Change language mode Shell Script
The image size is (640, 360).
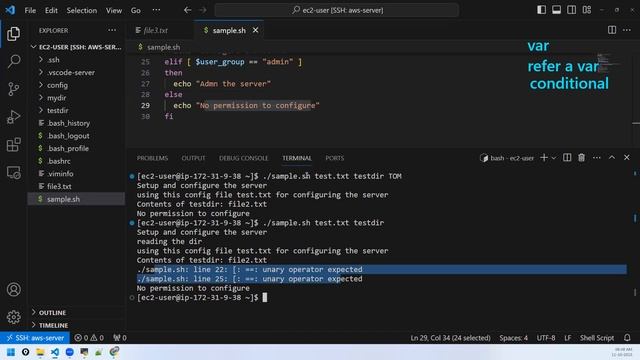[597, 338]
